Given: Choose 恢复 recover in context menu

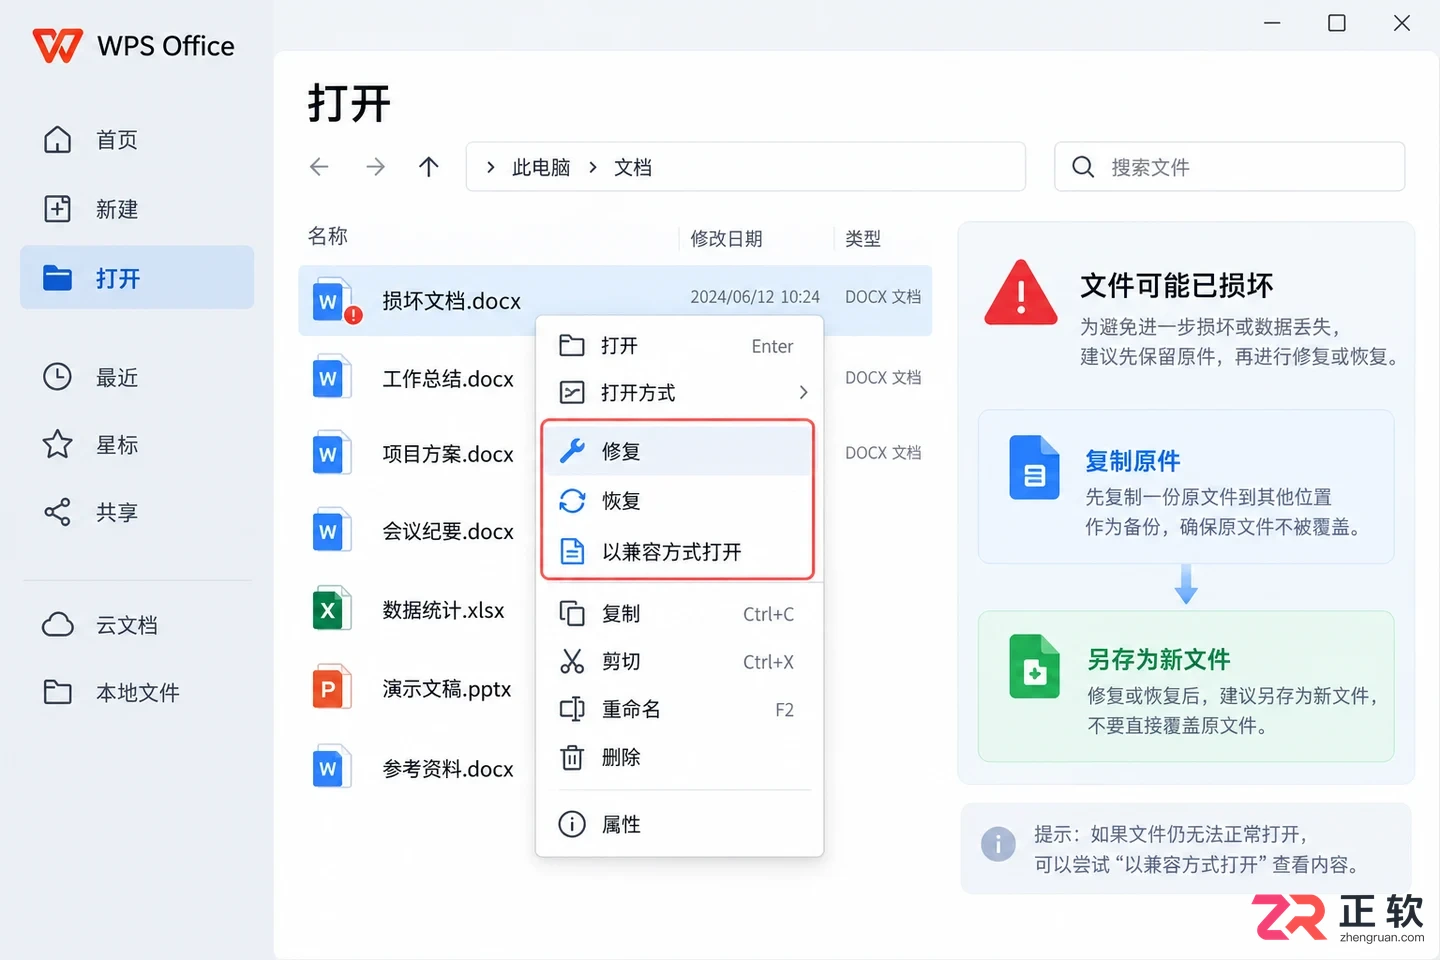Looking at the screenshot, I should click(678, 501).
